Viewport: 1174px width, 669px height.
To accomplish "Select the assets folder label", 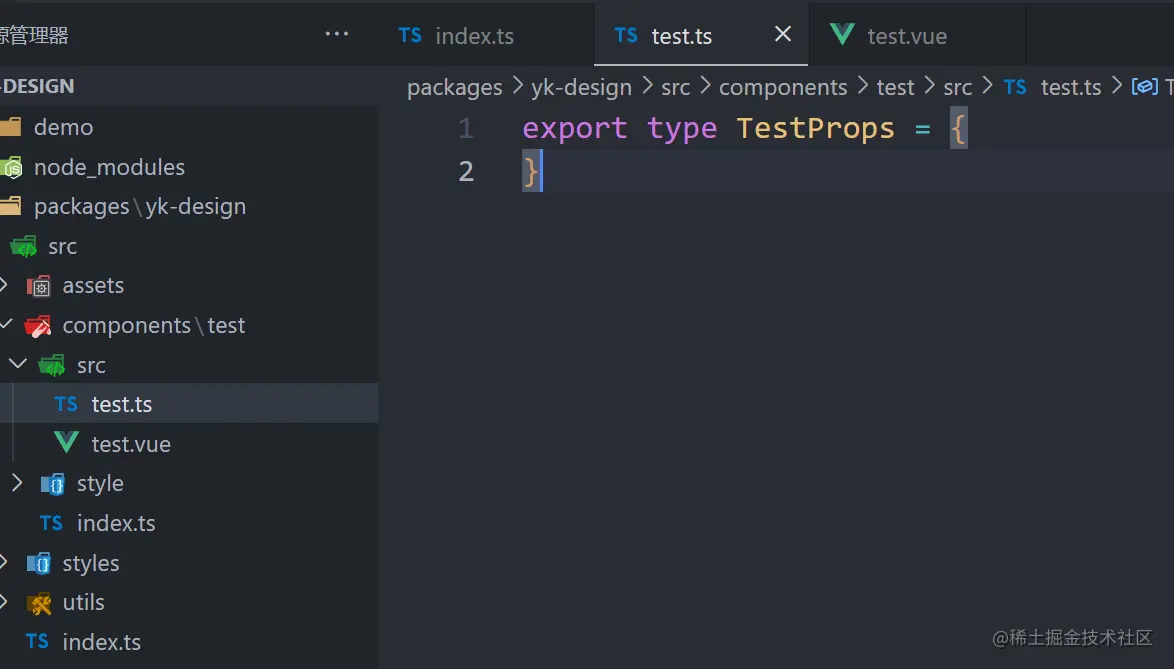I will (x=93, y=286).
